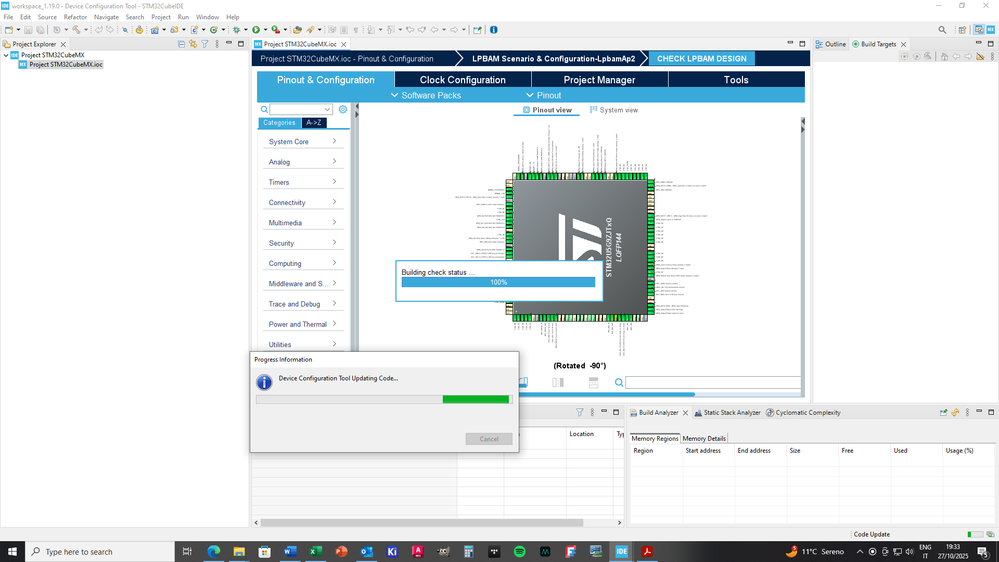
Task: Switch to Static Stack Analyzer tab
Action: point(727,413)
